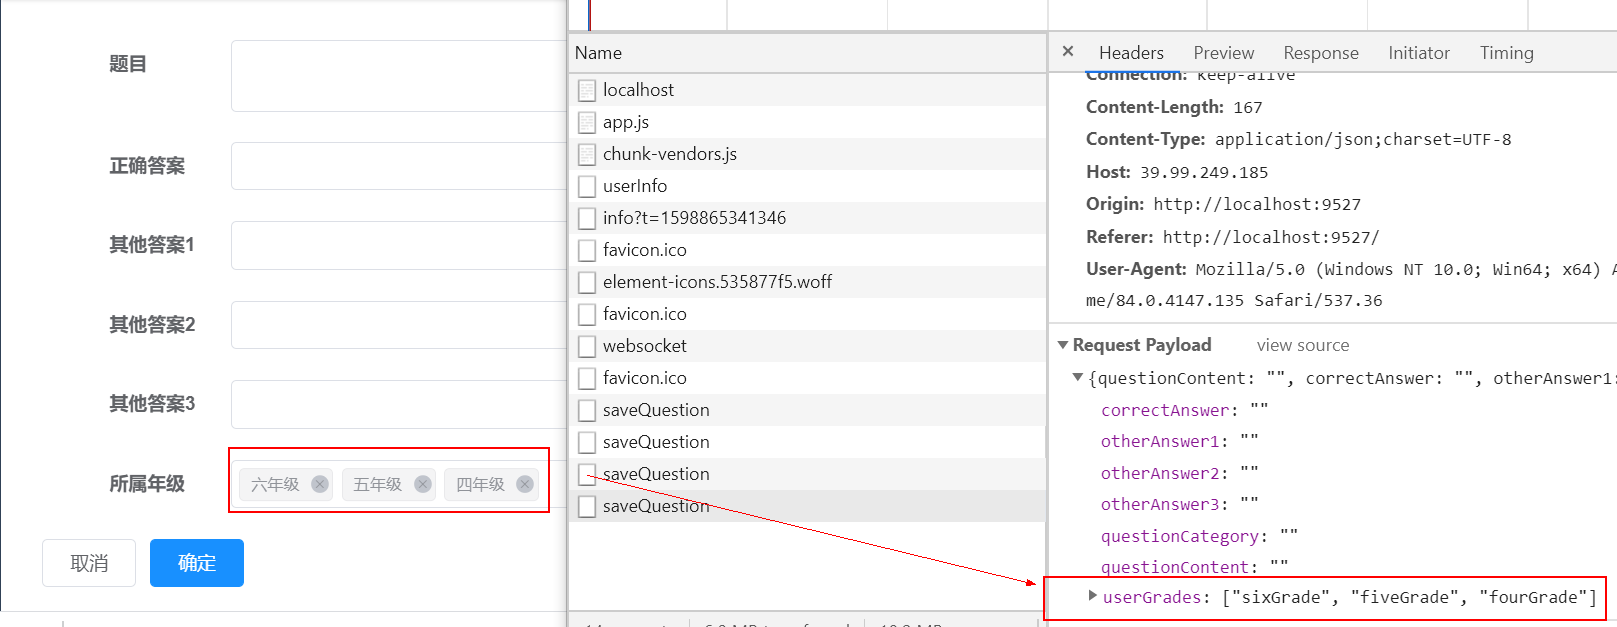The width and height of the screenshot is (1617, 627).
Task: Click the Host header value 39.99.249.185
Action: click(x=1204, y=173)
